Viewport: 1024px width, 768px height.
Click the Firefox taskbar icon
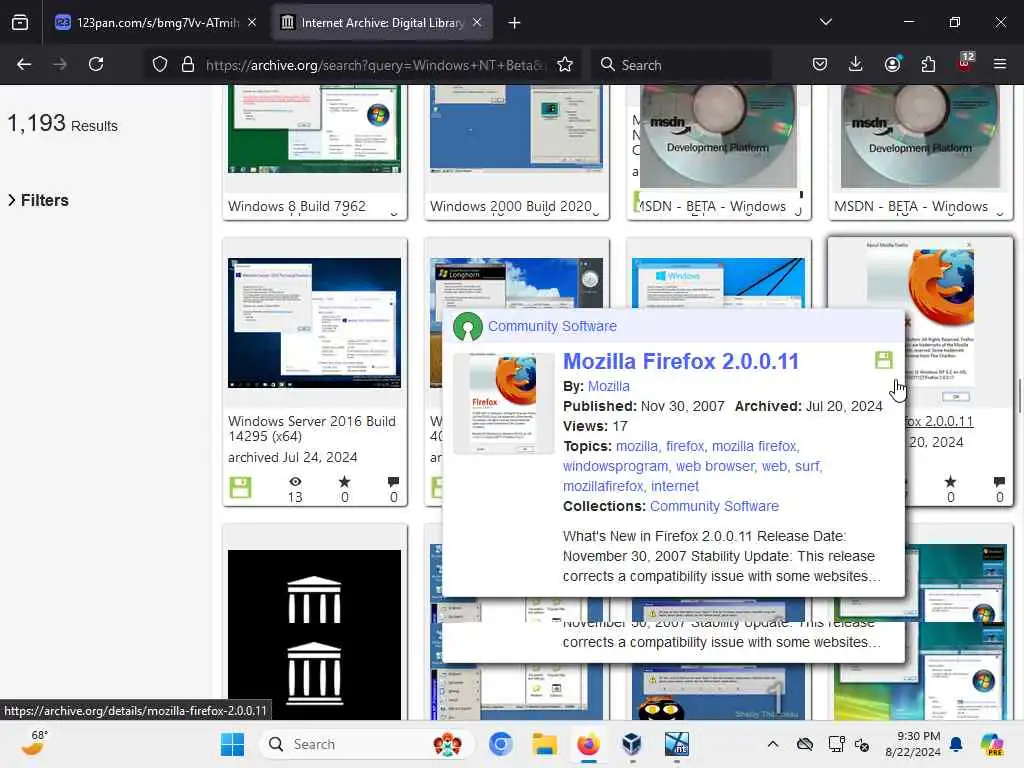(x=588, y=744)
